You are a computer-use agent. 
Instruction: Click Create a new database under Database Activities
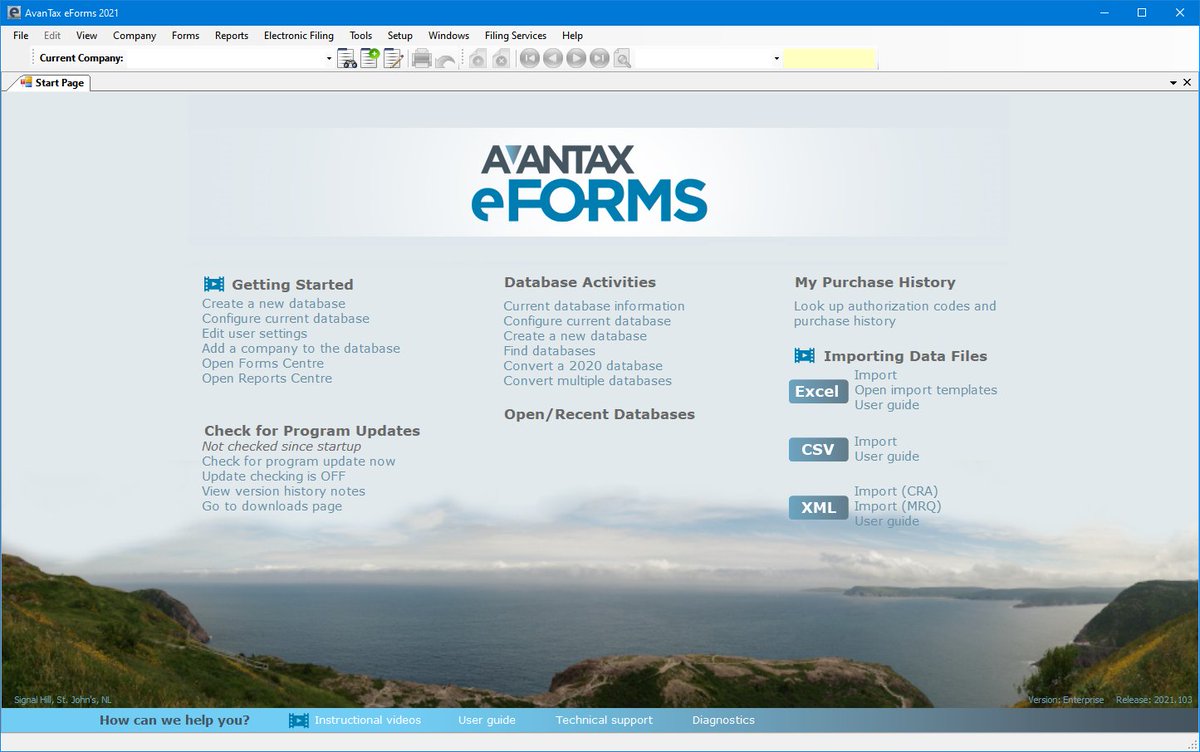[x=575, y=336]
